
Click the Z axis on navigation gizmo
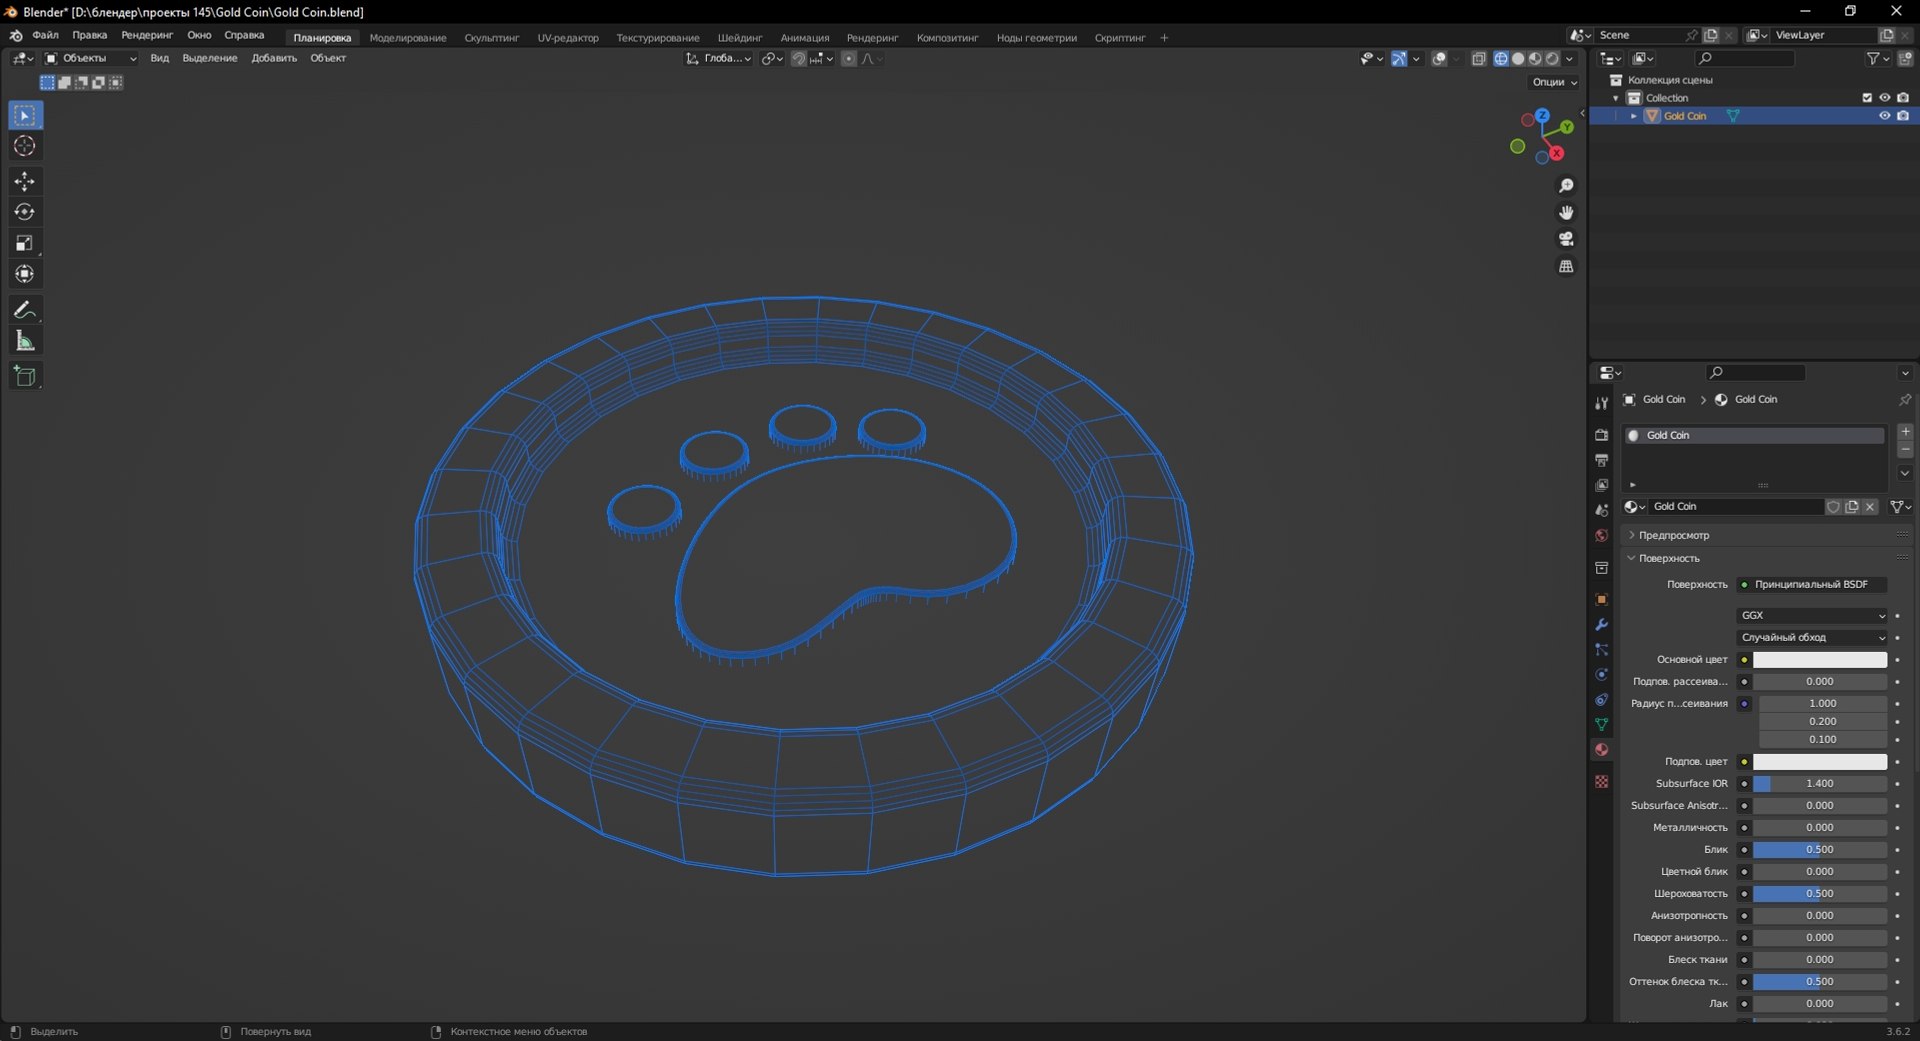(x=1543, y=116)
